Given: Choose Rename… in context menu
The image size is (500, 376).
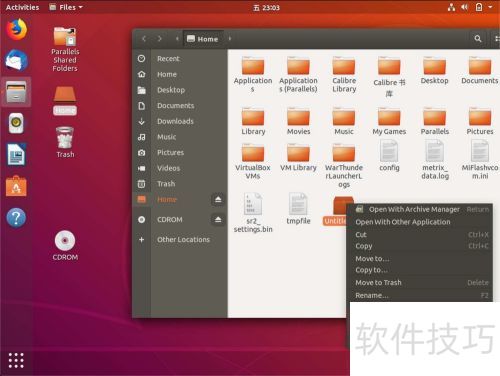Looking at the screenshot, I should 420,295.
